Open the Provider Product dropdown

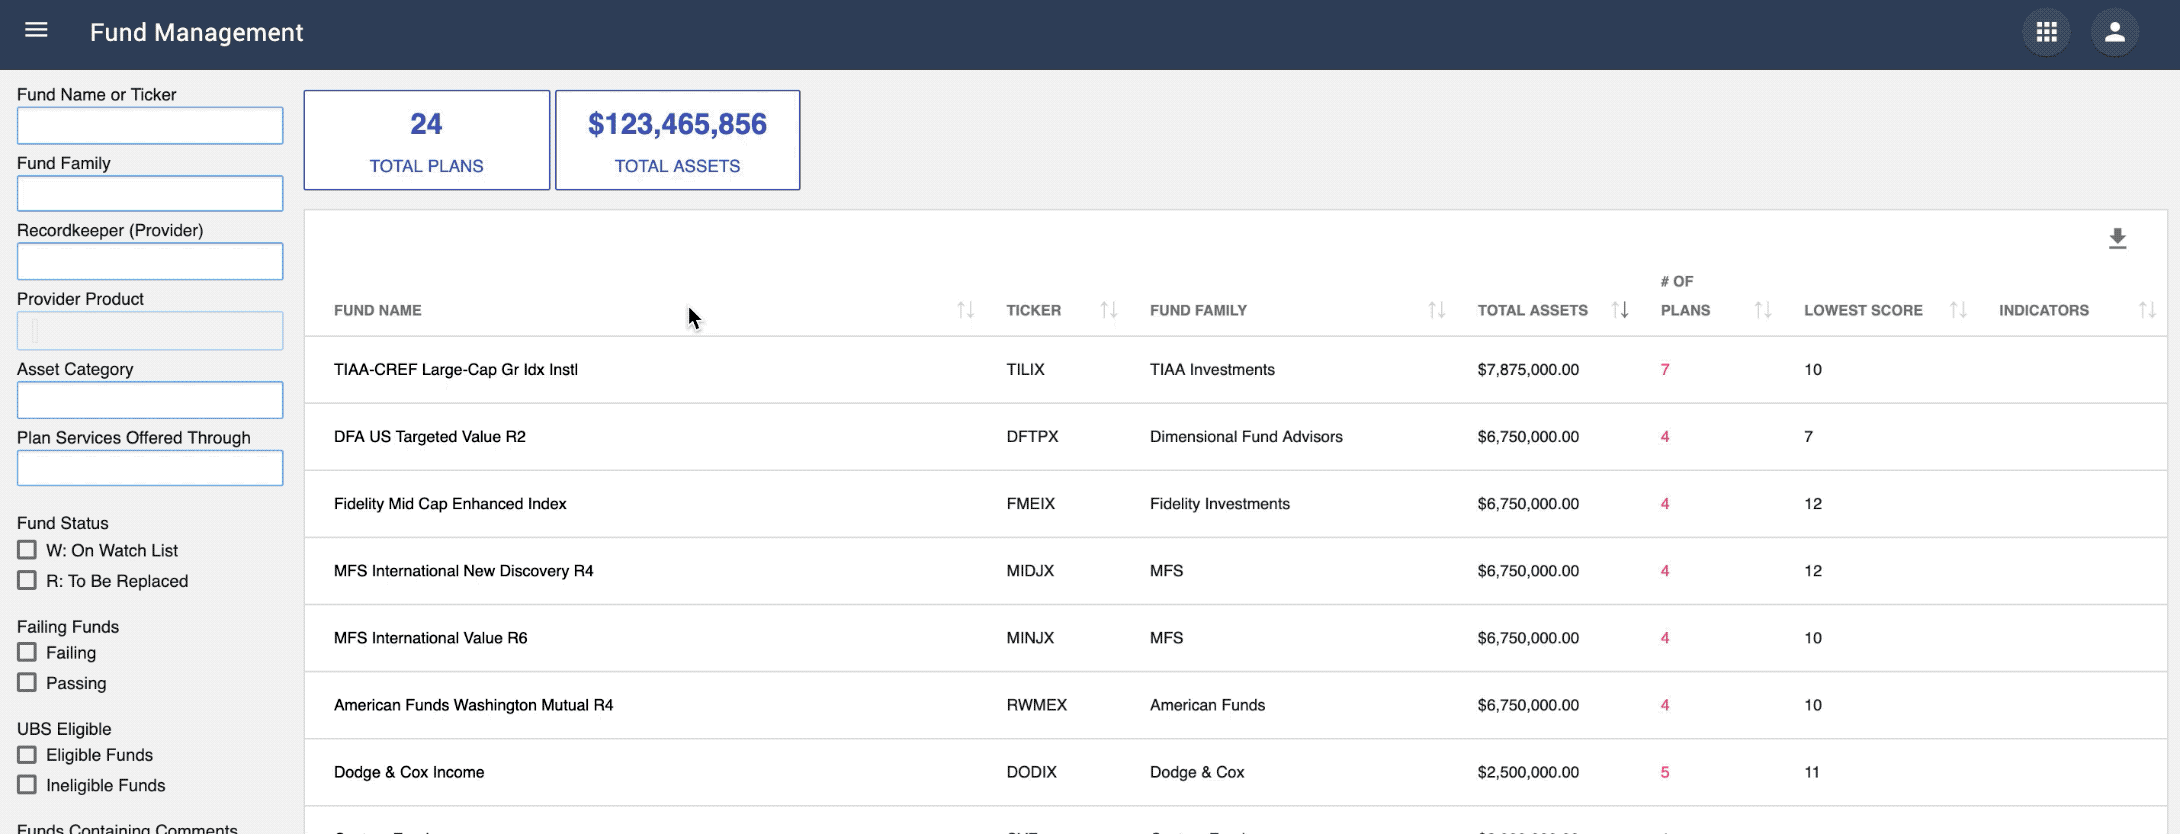[x=150, y=331]
